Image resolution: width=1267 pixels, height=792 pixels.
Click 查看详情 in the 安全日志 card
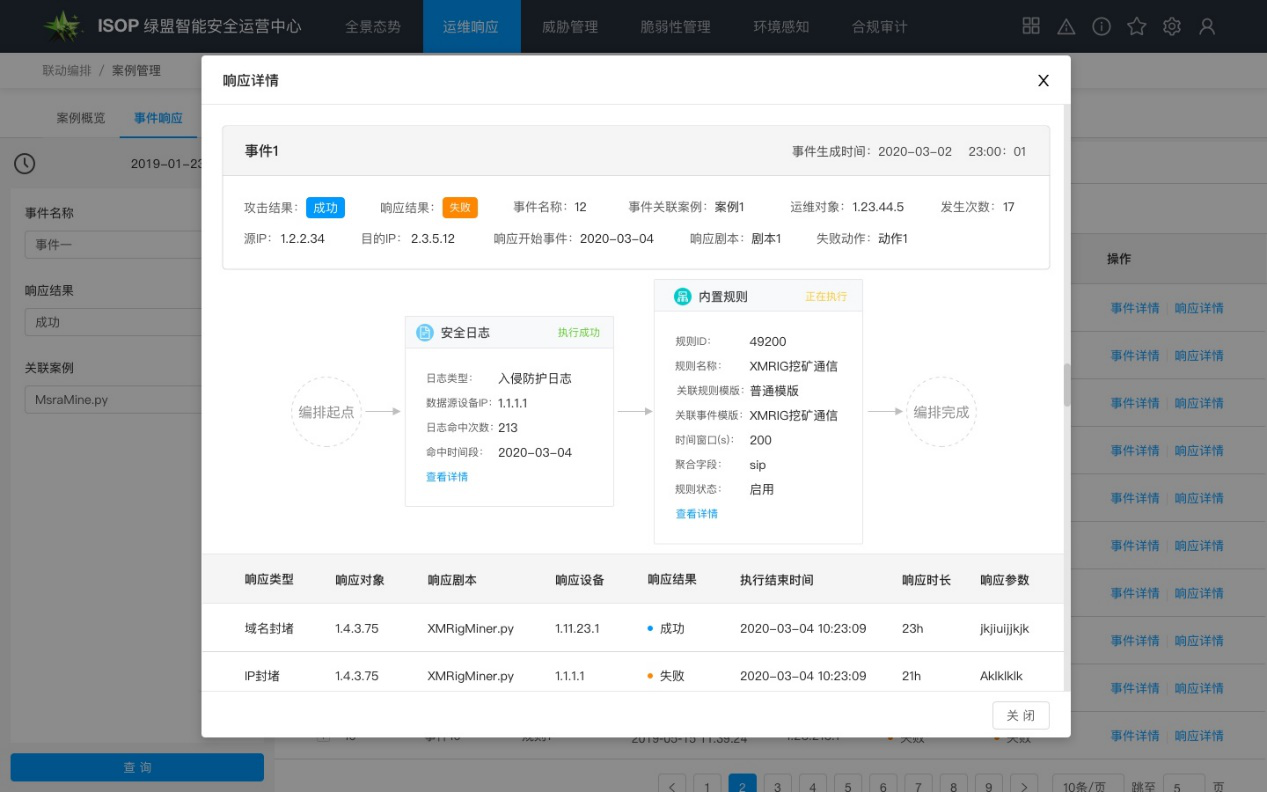pyautogui.click(x=447, y=477)
